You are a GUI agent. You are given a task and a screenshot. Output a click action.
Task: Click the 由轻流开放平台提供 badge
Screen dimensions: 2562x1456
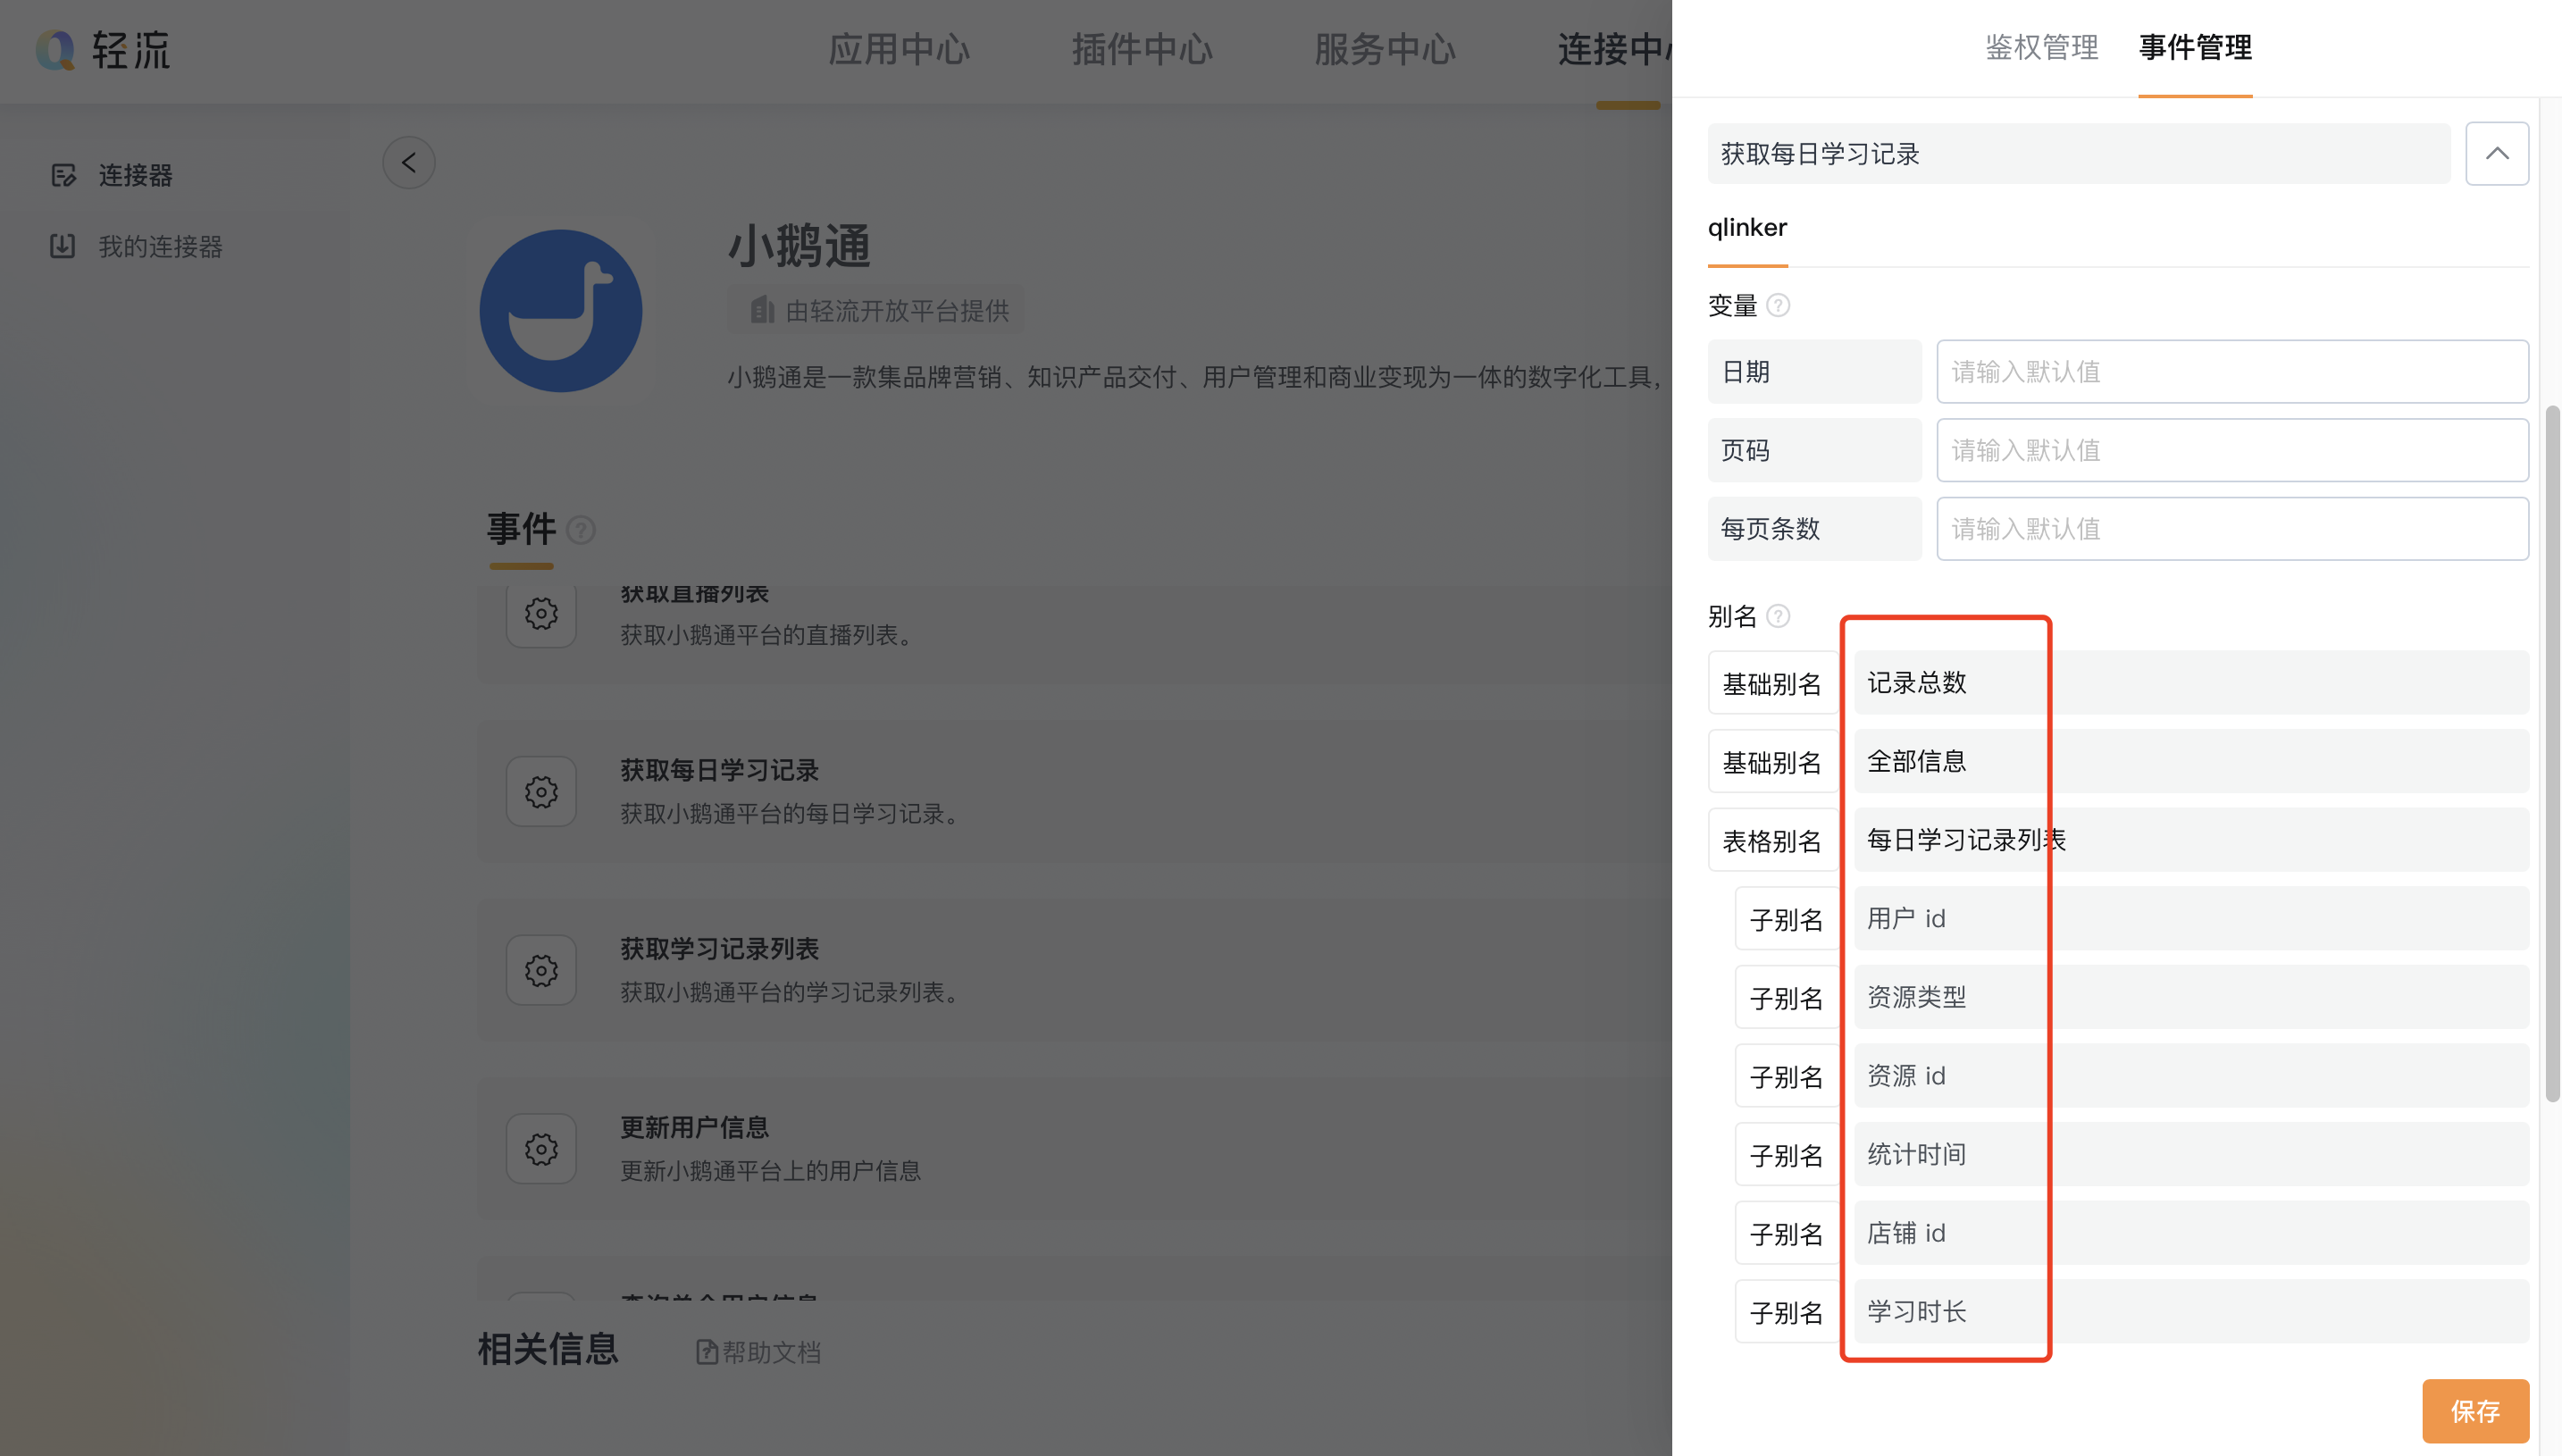[876, 311]
